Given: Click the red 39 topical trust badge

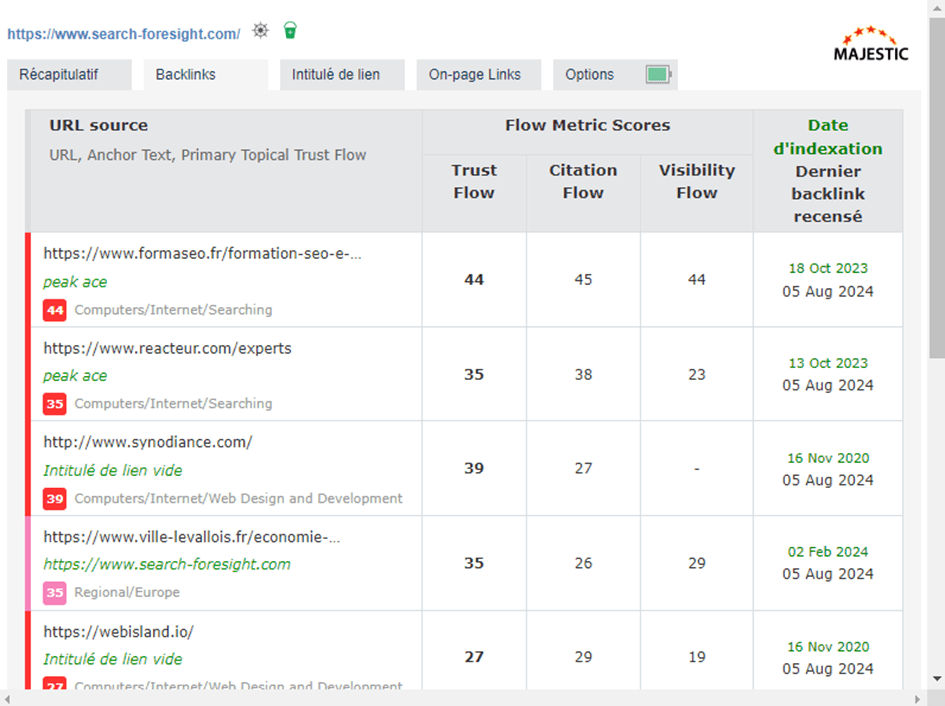Looking at the screenshot, I should [55, 499].
